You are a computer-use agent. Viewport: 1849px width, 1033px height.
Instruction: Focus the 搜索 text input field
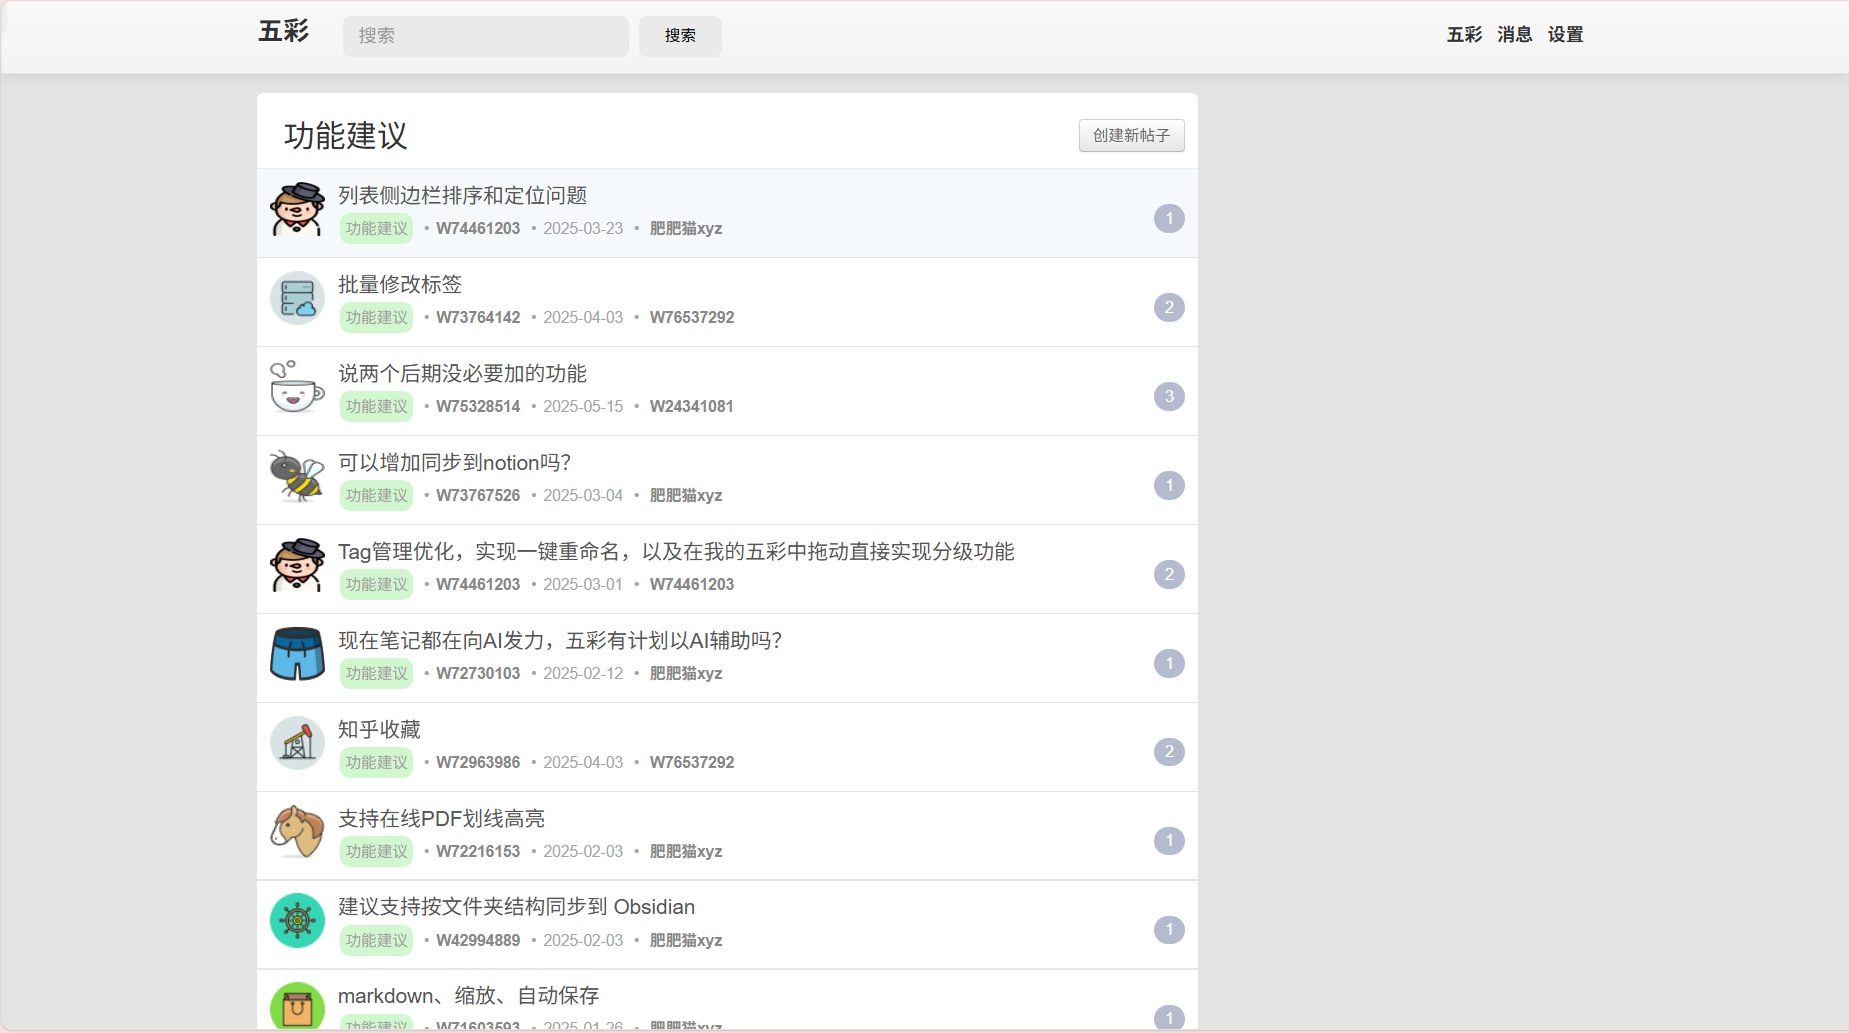pos(485,36)
